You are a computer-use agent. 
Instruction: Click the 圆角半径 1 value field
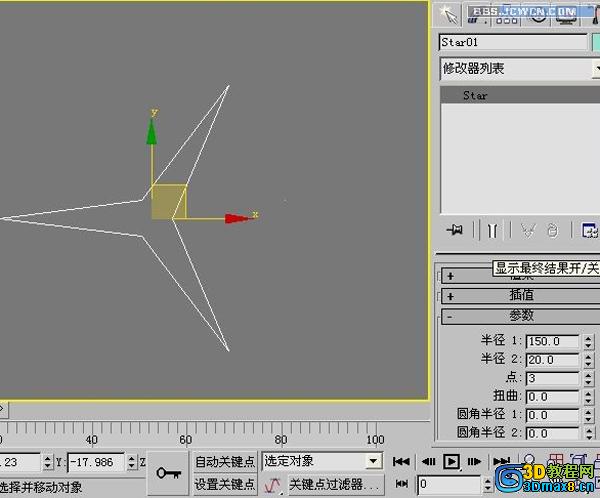[x=553, y=415]
